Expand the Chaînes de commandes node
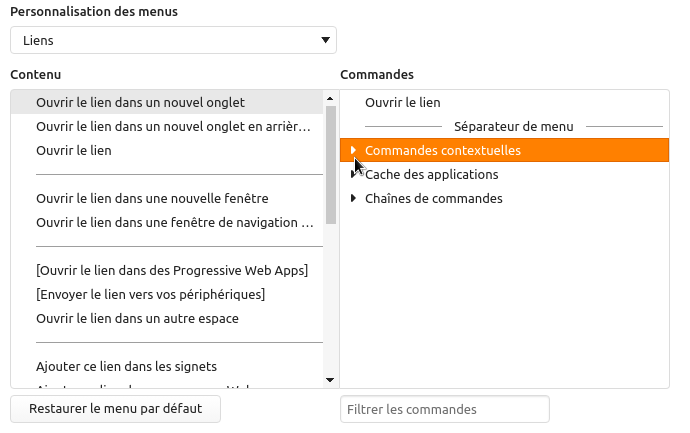690x433 pixels. (354, 198)
